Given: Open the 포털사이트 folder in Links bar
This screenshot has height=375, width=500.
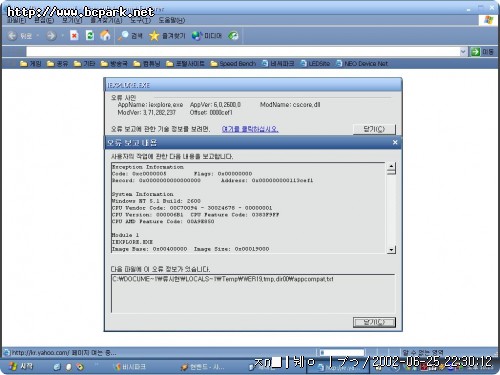Looking at the screenshot, I should (185, 63).
